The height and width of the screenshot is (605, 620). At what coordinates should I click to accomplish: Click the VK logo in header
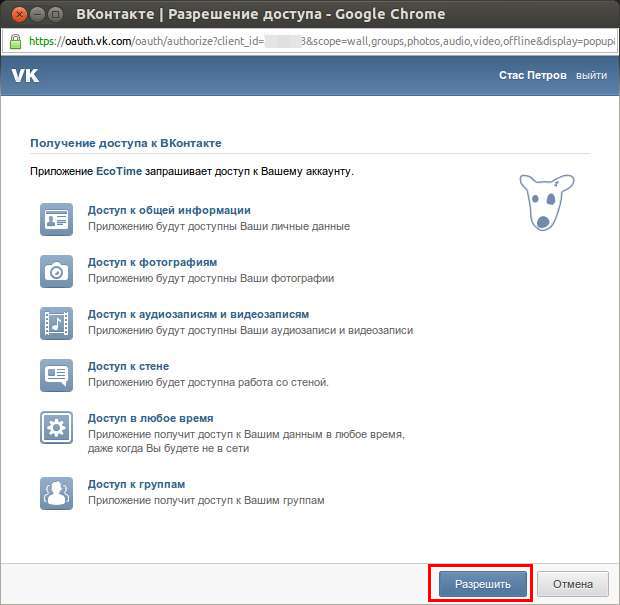(25, 76)
